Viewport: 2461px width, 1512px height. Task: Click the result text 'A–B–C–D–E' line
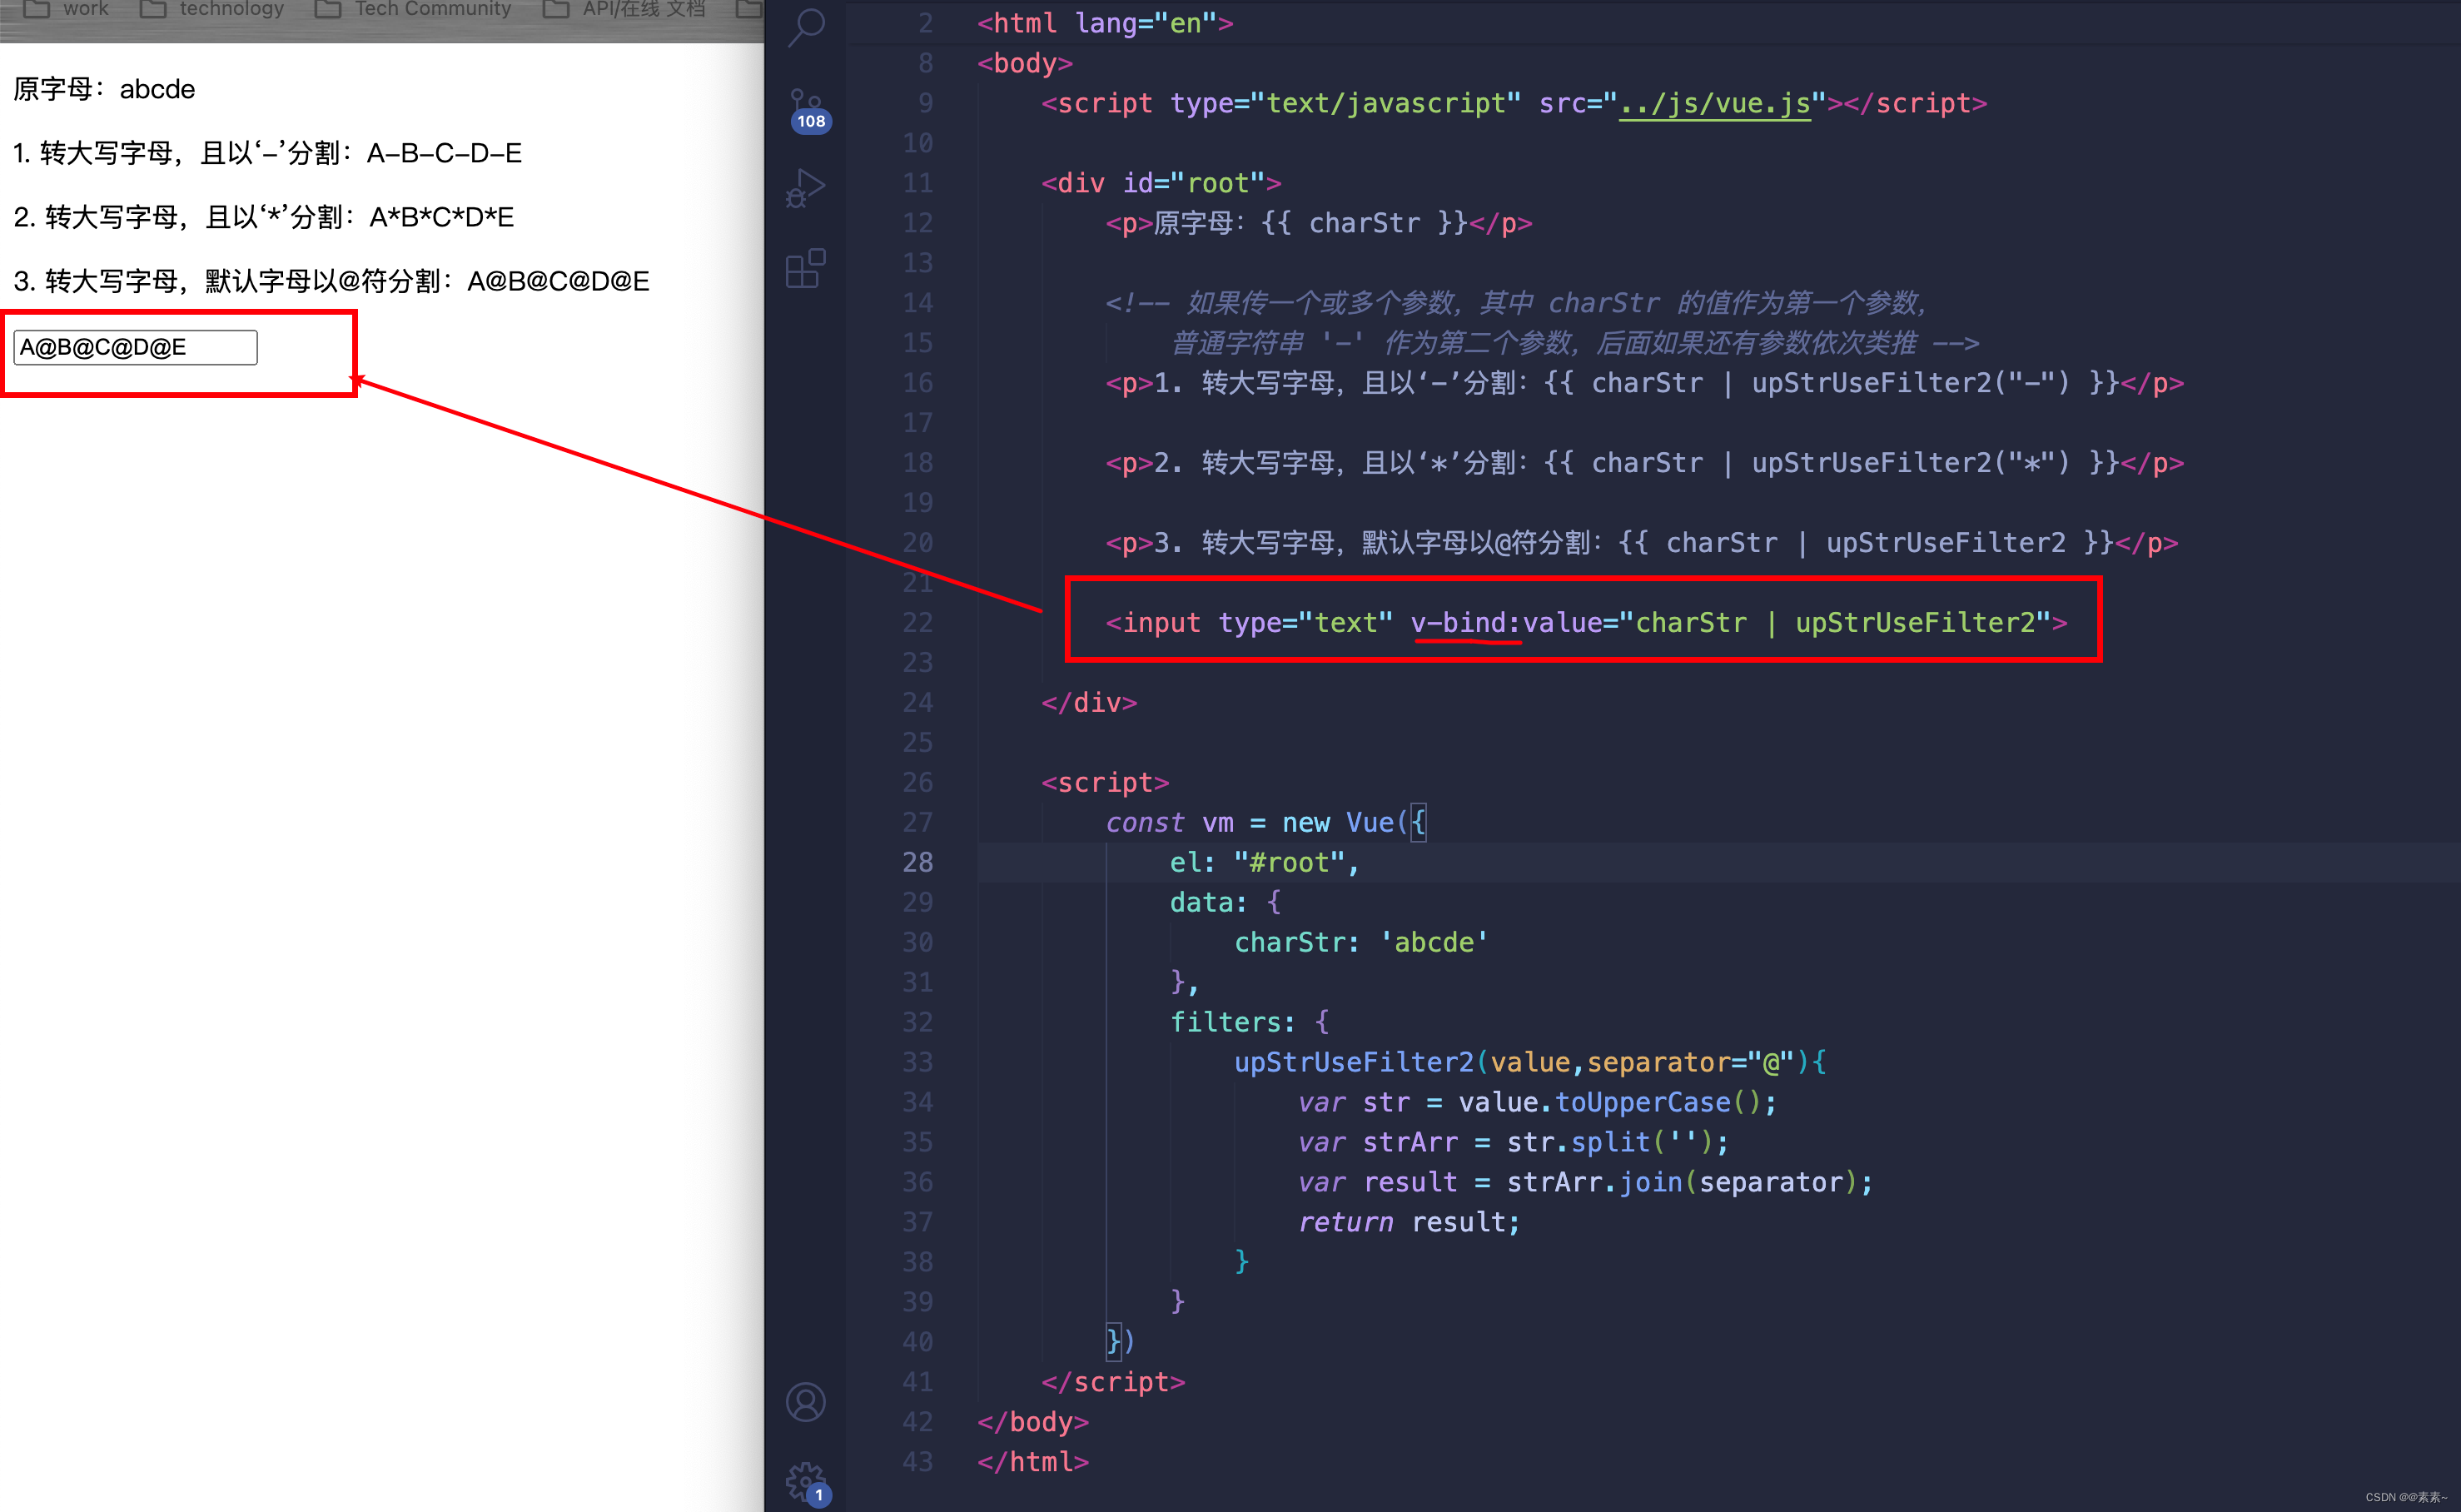(267, 153)
